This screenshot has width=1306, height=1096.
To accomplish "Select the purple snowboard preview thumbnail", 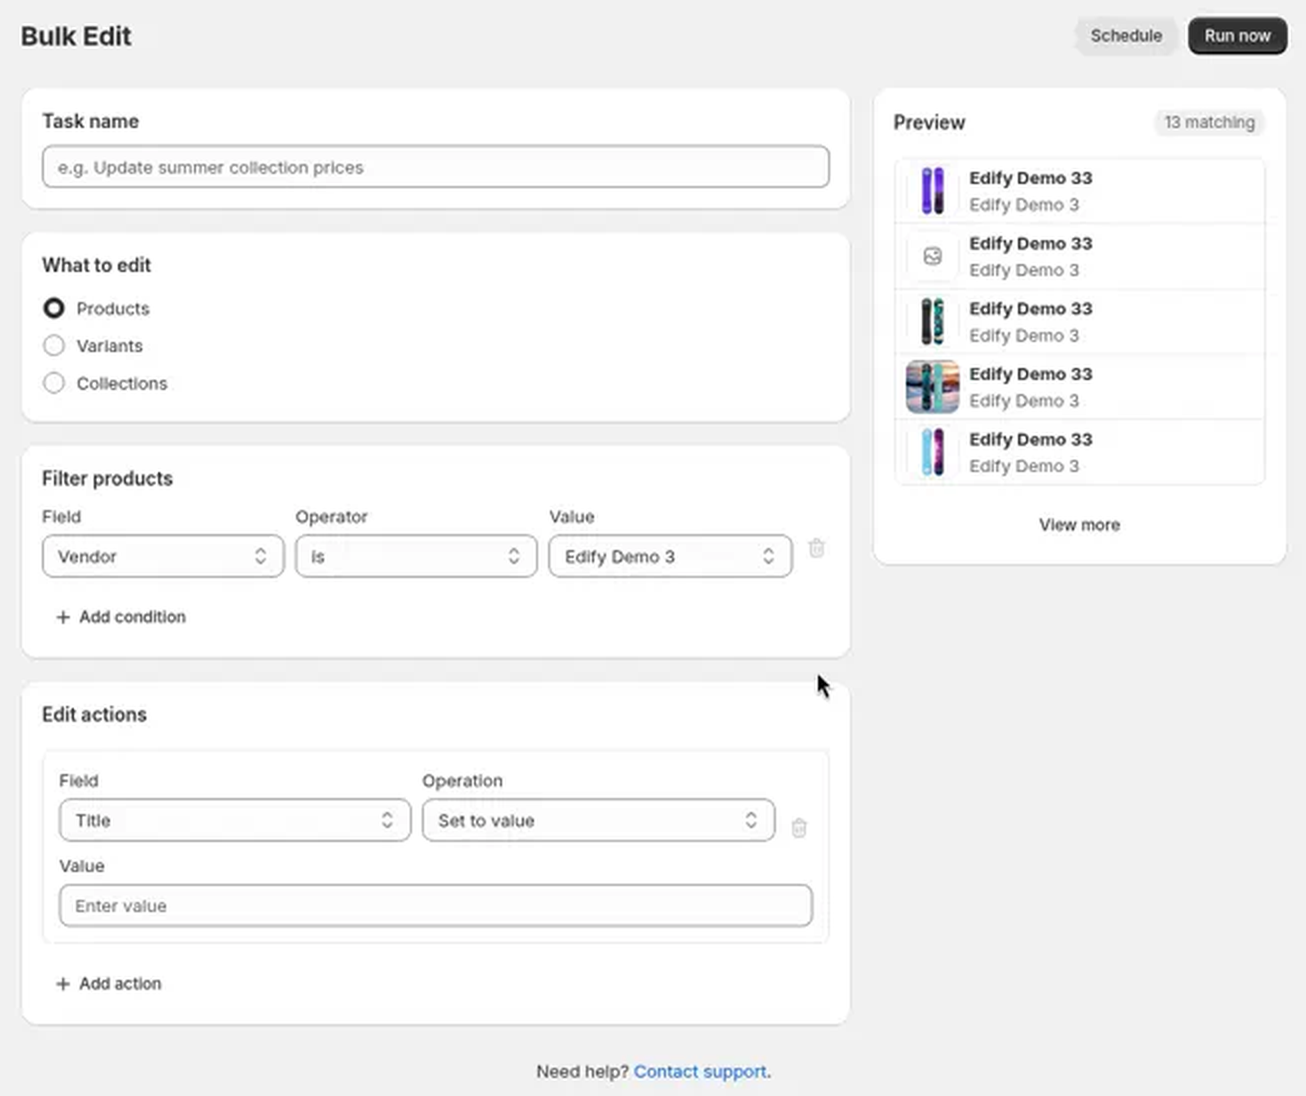I will [x=932, y=191].
